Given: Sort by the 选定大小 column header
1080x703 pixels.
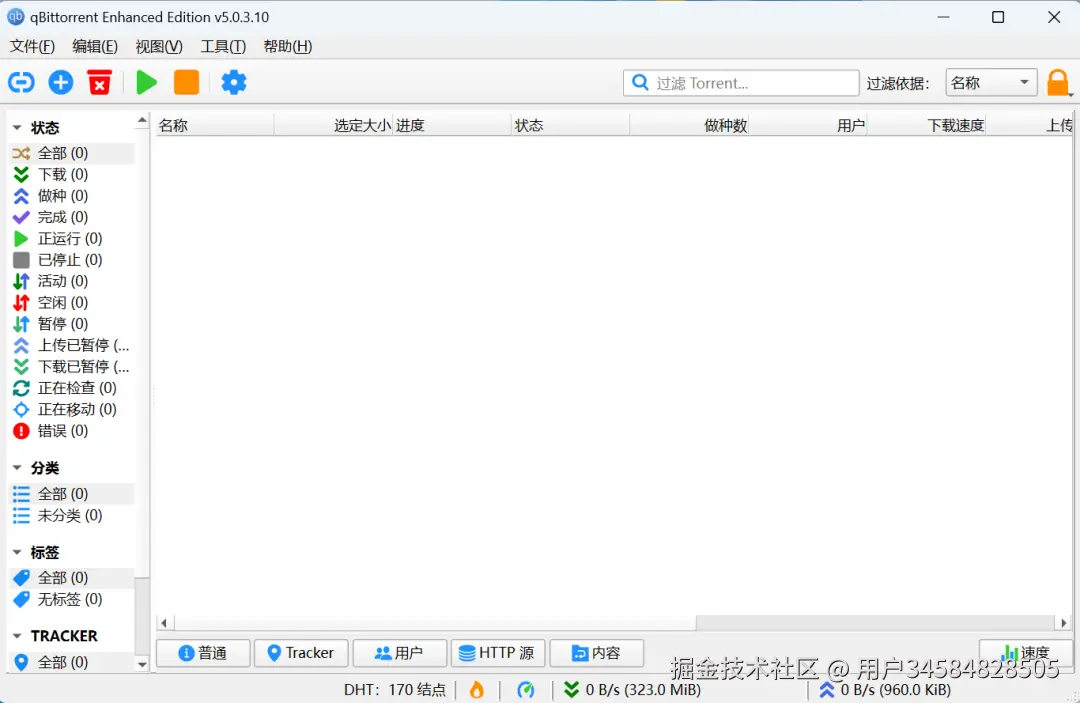Looking at the screenshot, I should tap(333, 125).
